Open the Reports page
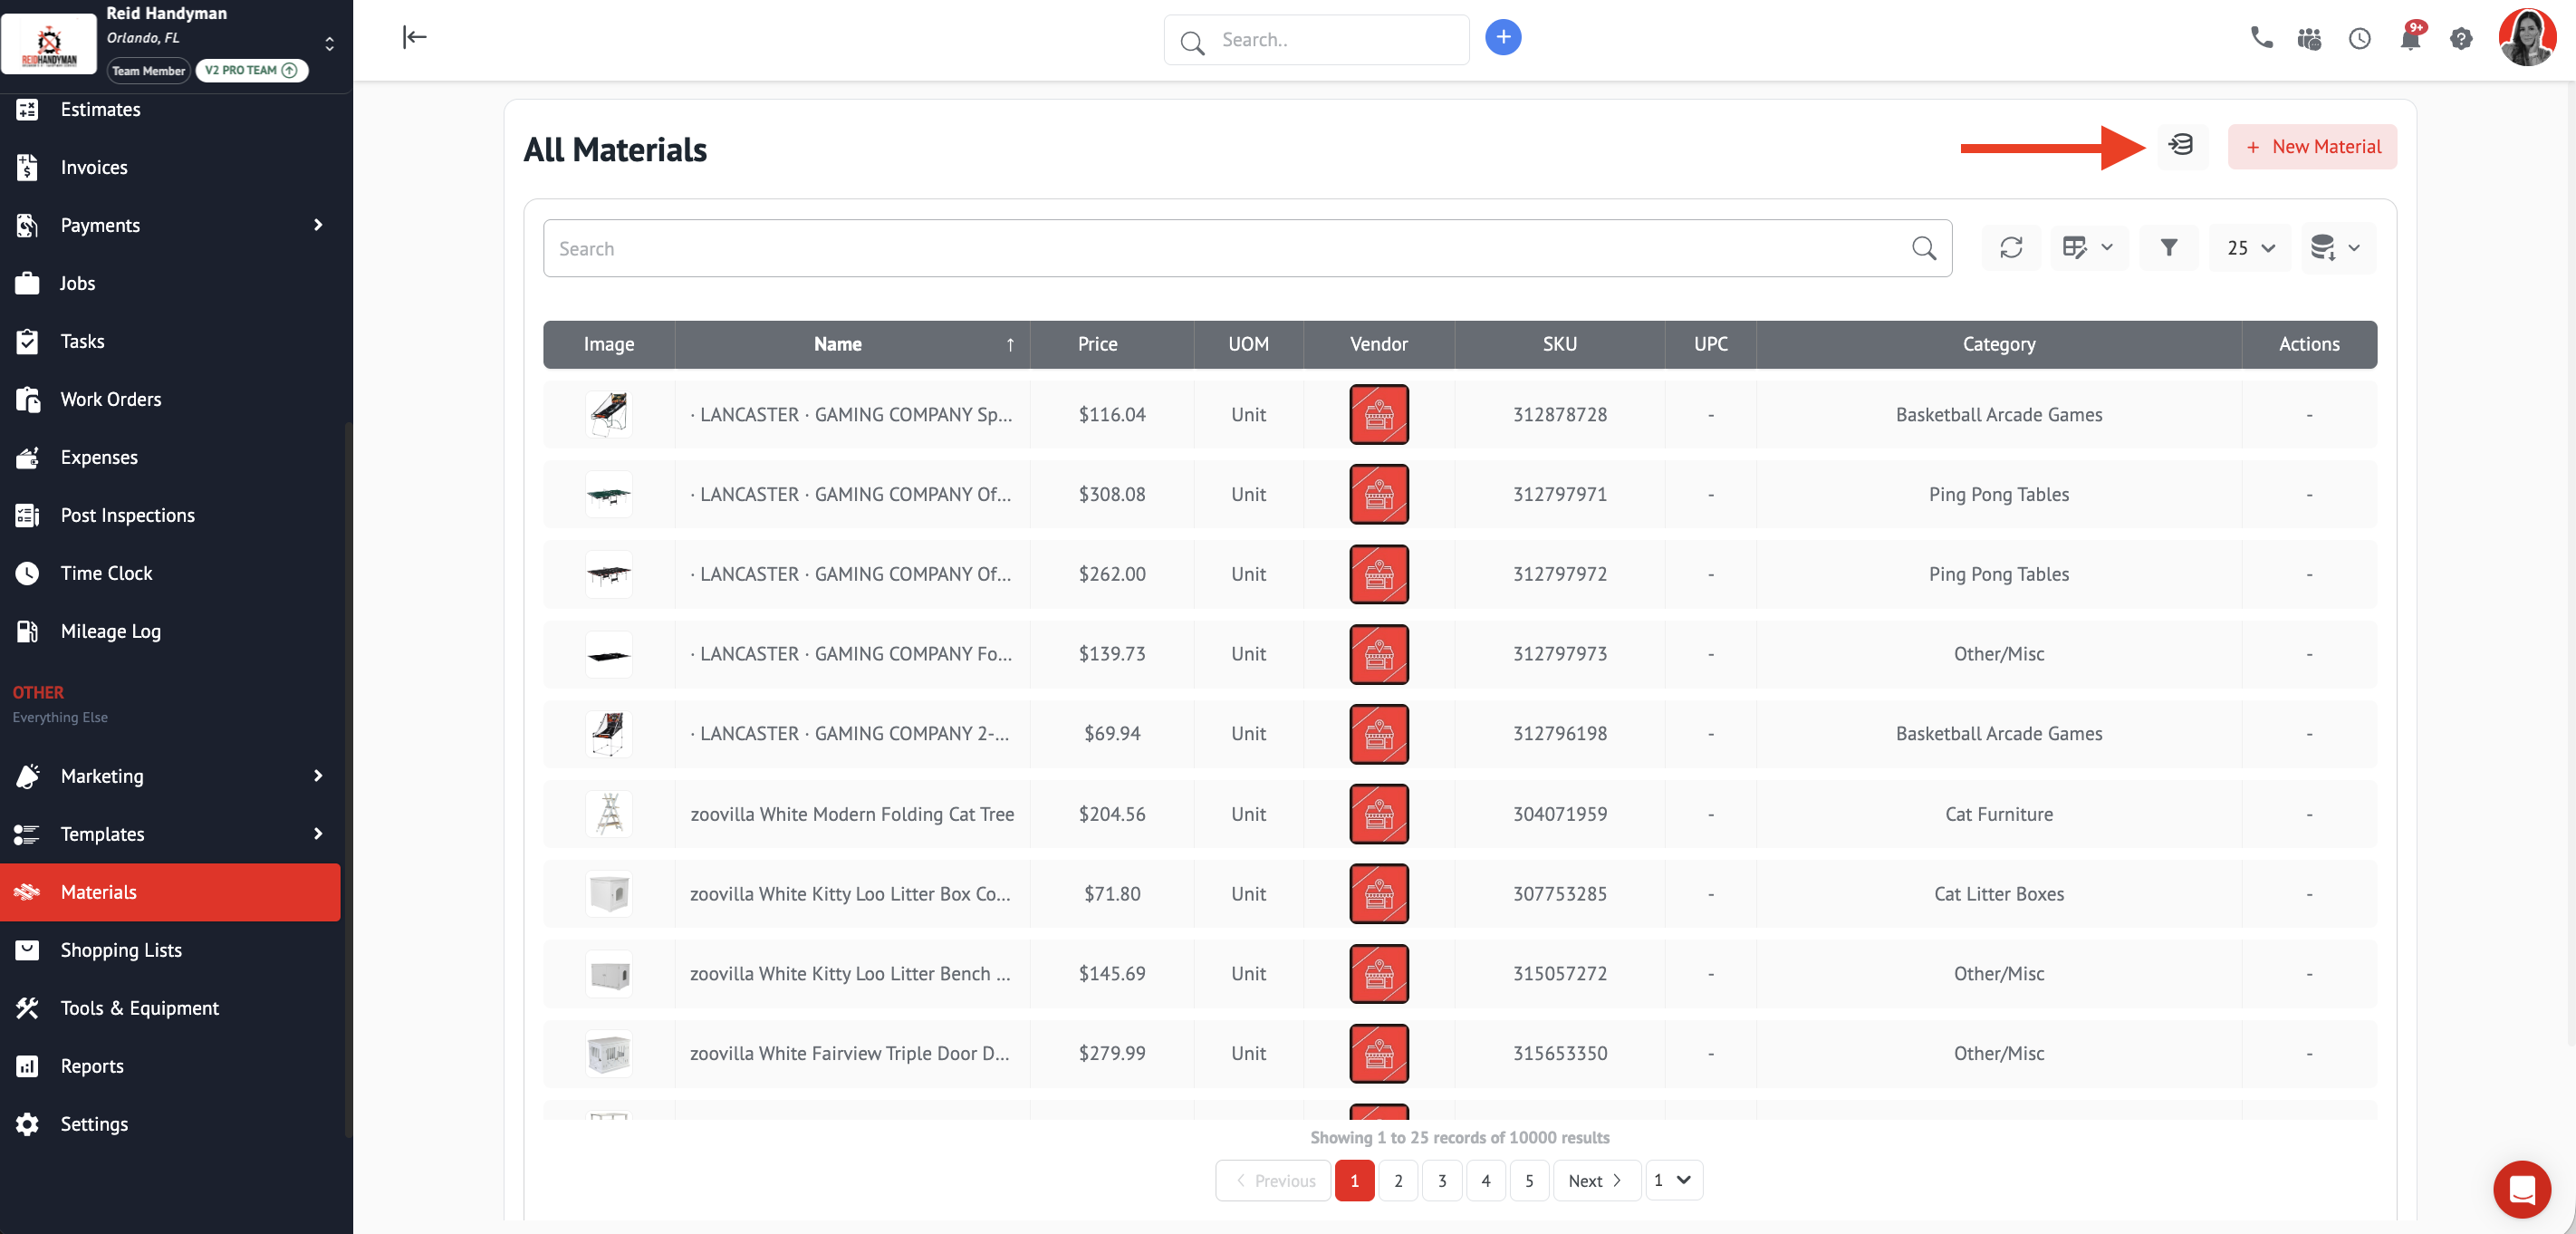This screenshot has width=2576, height=1234. [x=170, y=1066]
